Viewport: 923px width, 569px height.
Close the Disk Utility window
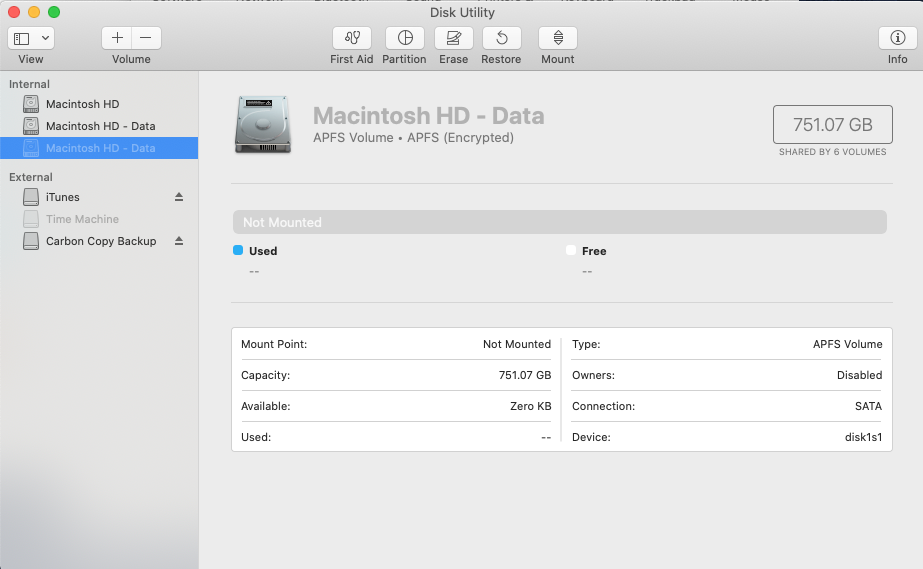pos(14,12)
